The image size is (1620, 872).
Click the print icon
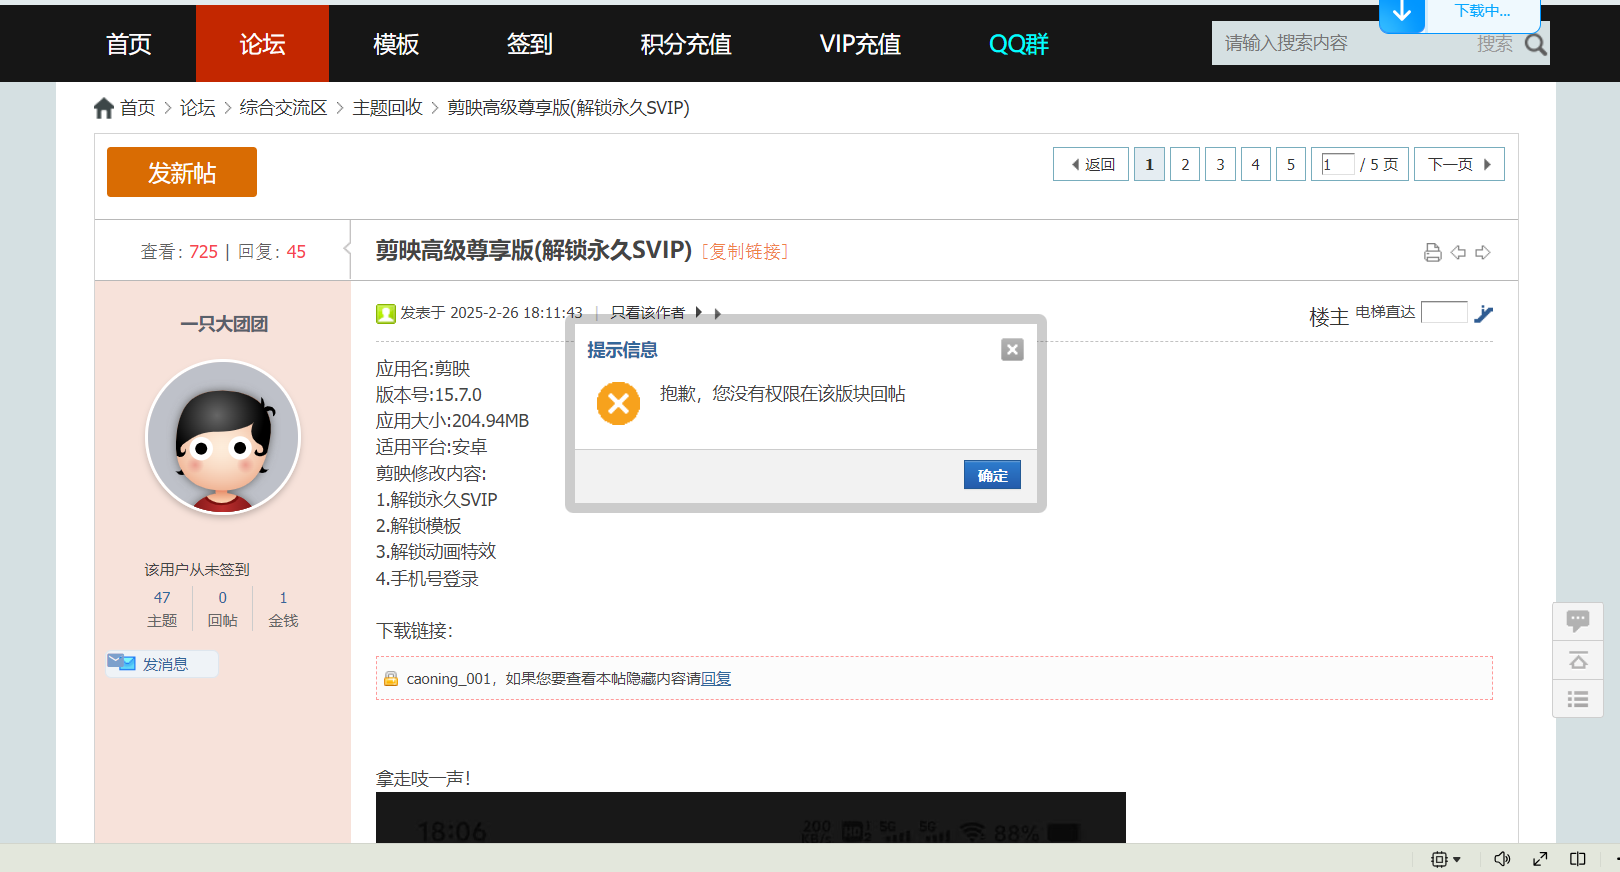pos(1432,252)
